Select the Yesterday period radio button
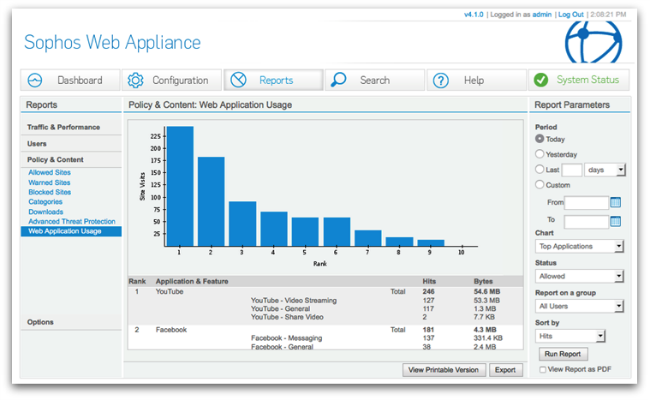The width and height of the screenshot is (650, 400). coord(539,154)
